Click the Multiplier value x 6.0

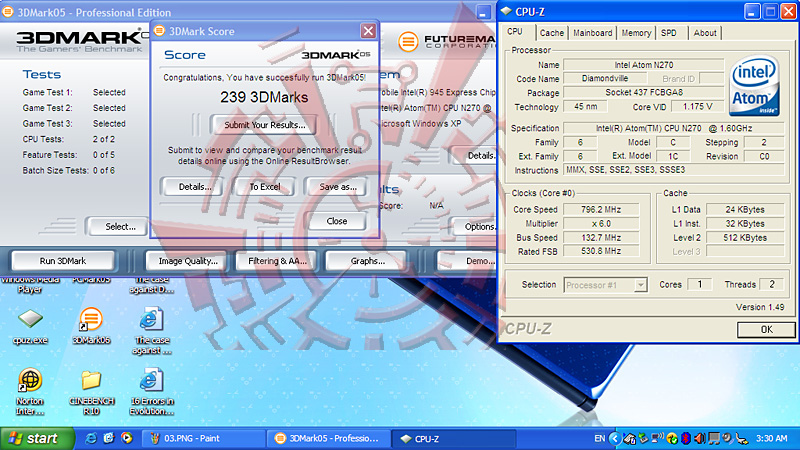click(601, 223)
